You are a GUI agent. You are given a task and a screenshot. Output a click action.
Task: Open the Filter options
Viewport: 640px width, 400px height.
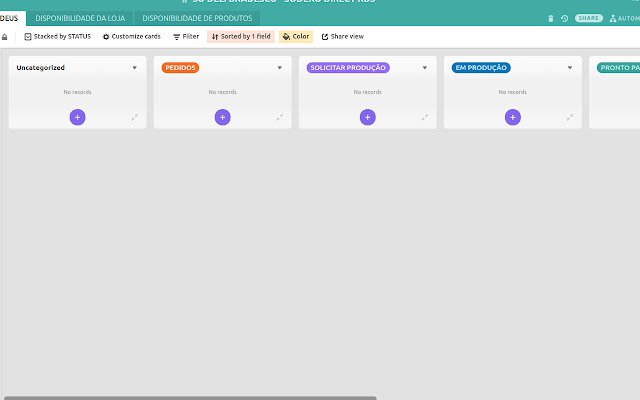pos(186,37)
